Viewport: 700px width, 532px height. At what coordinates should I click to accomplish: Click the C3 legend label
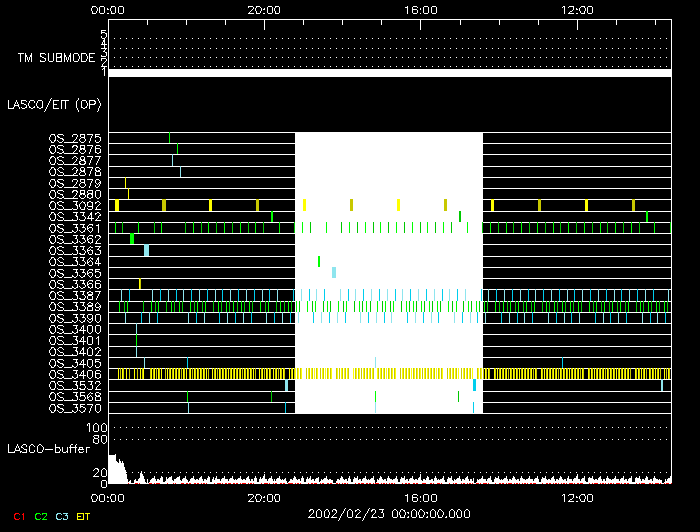pyautogui.click(x=62, y=517)
